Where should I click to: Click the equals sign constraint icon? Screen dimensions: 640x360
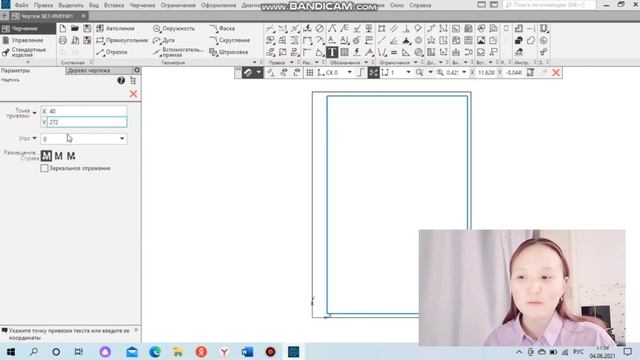pos(394,52)
